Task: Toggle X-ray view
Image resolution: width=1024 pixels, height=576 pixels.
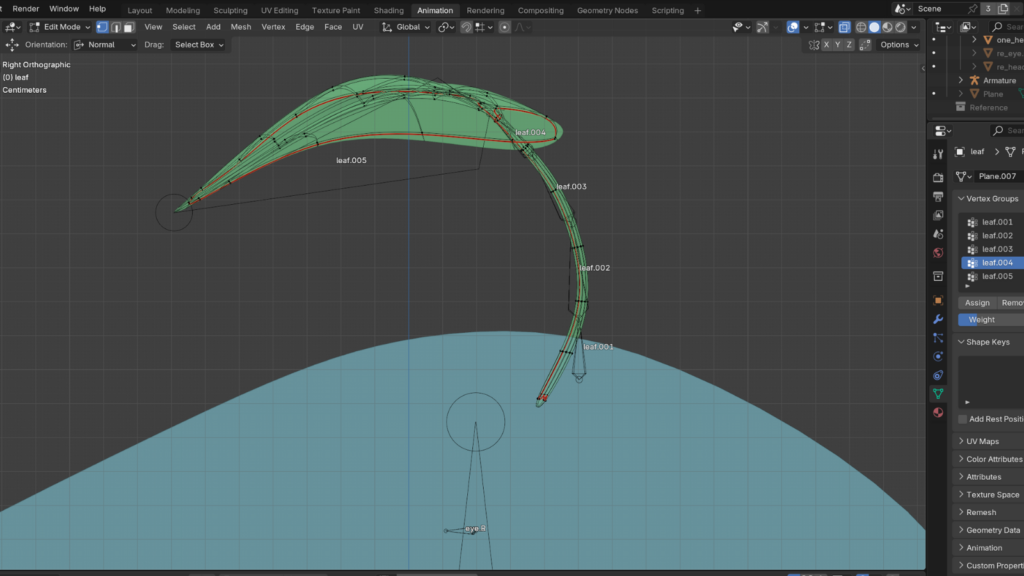Action: [x=844, y=27]
